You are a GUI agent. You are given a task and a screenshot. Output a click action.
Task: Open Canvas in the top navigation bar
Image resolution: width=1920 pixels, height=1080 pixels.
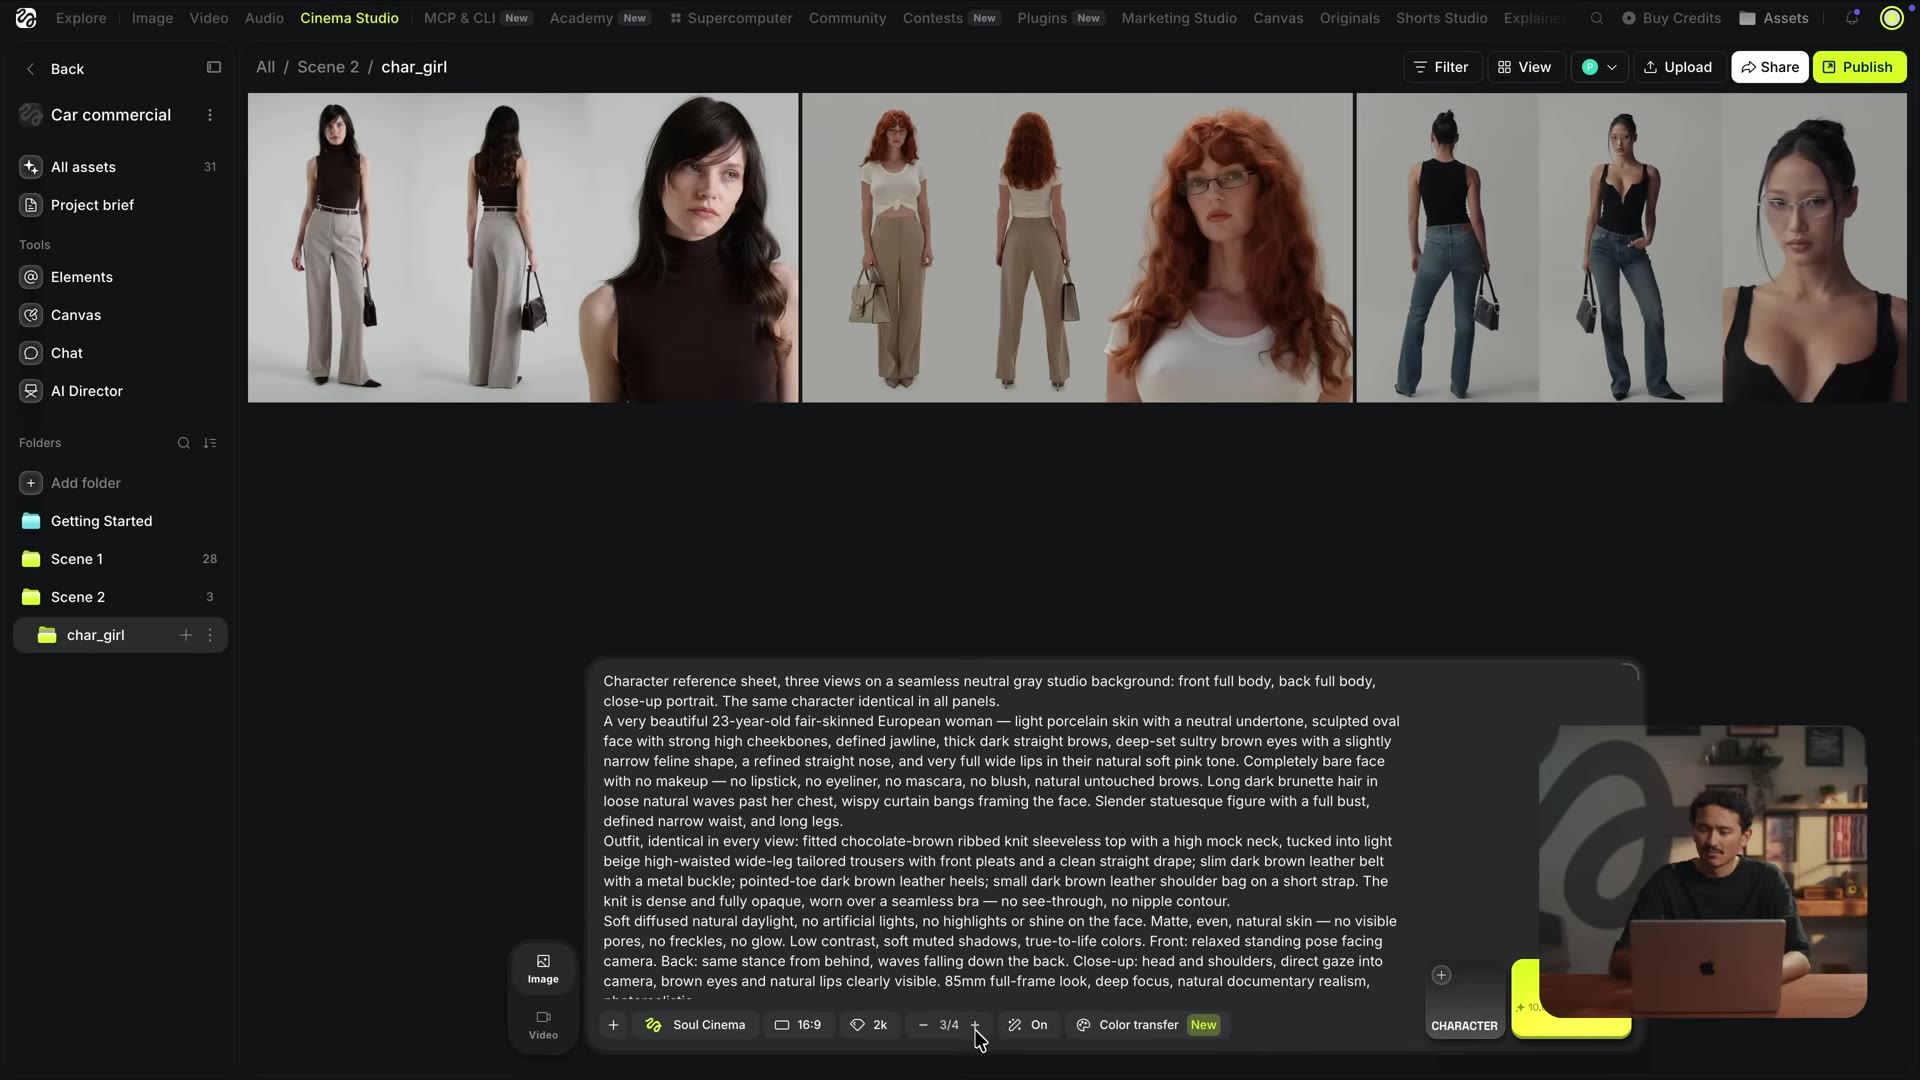(1278, 18)
